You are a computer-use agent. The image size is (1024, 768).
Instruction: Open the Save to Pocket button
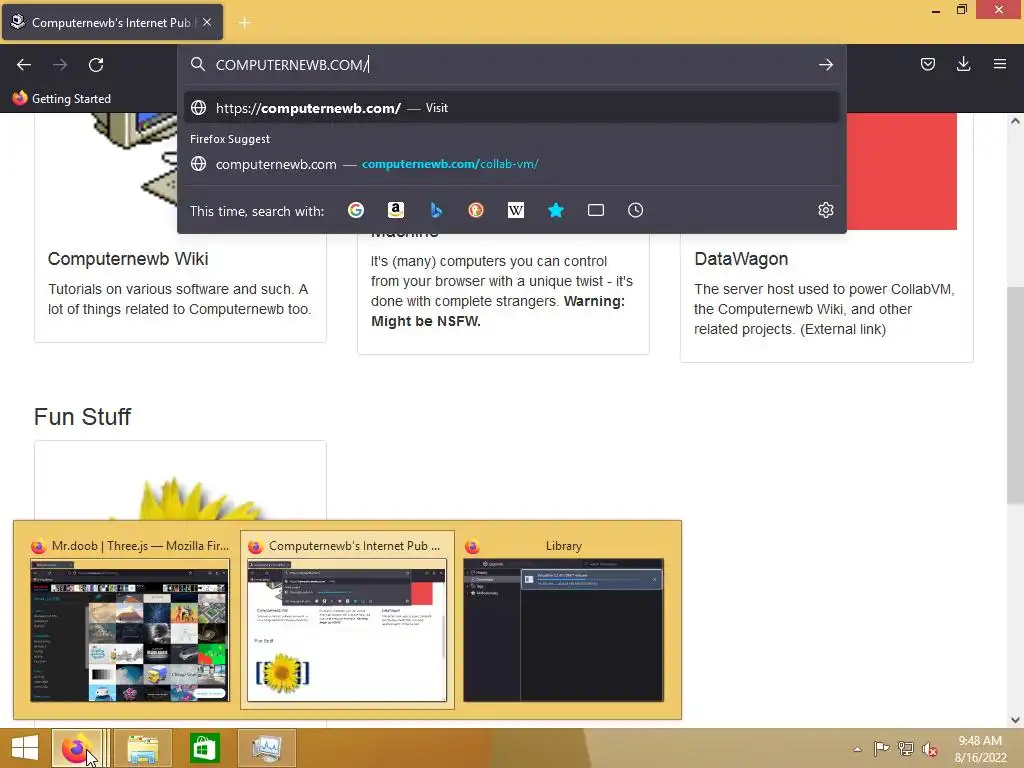point(927,64)
